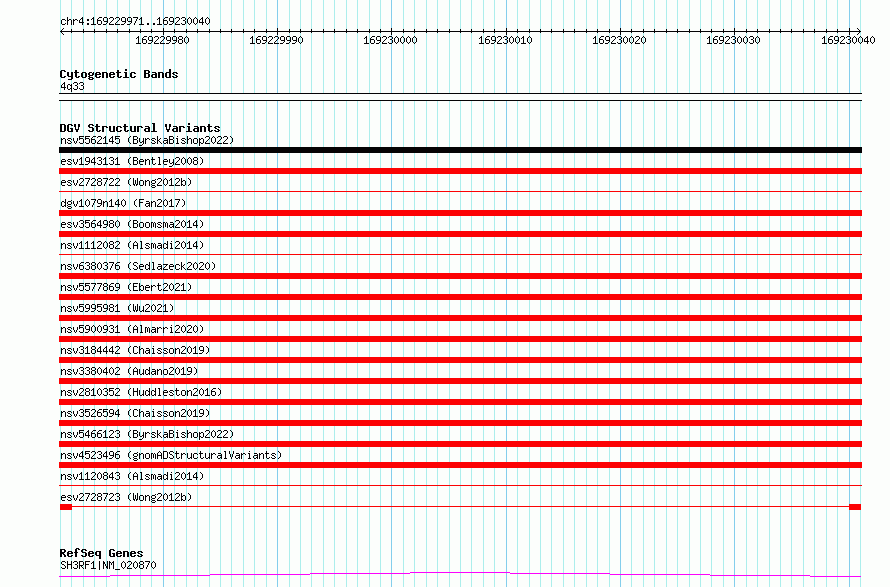
Task: Click the red bar under nsv6380376
Action: (x=460, y=276)
